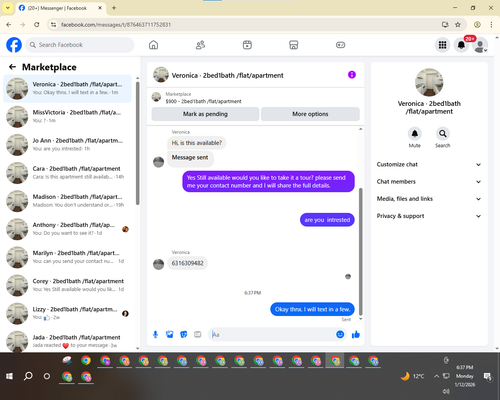Open the install app icon in address bar
Screen dimensions: 500x400
445,24
